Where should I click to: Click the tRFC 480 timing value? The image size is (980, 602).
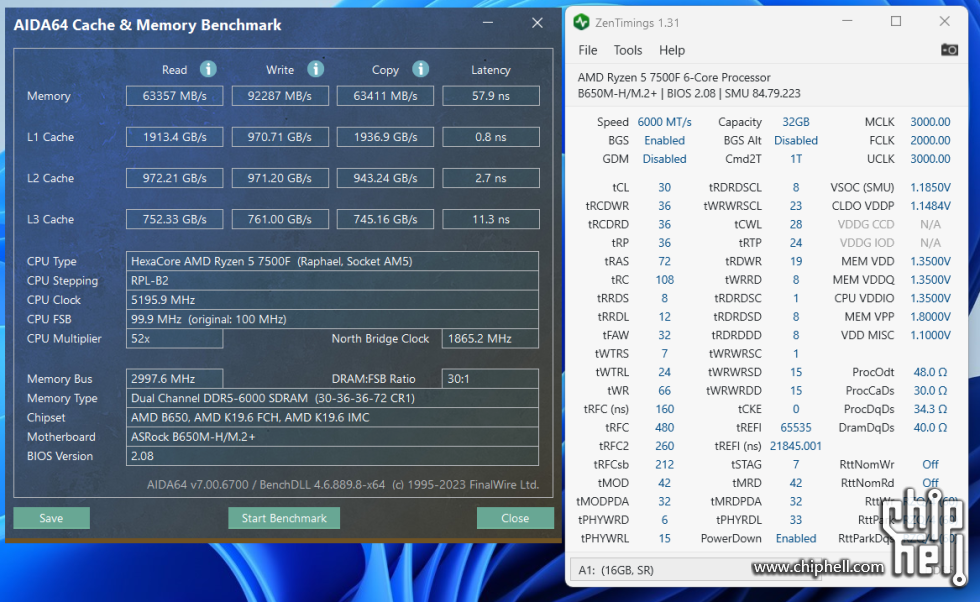[x=664, y=428]
